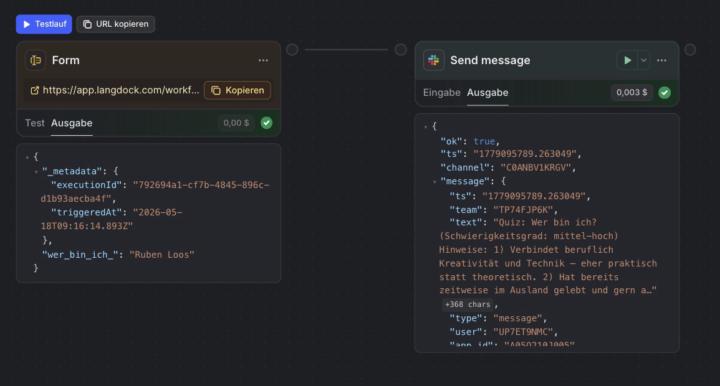This screenshot has height=386, width=720.
Task: Click the Form node green success checkmark
Action: [266, 123]
